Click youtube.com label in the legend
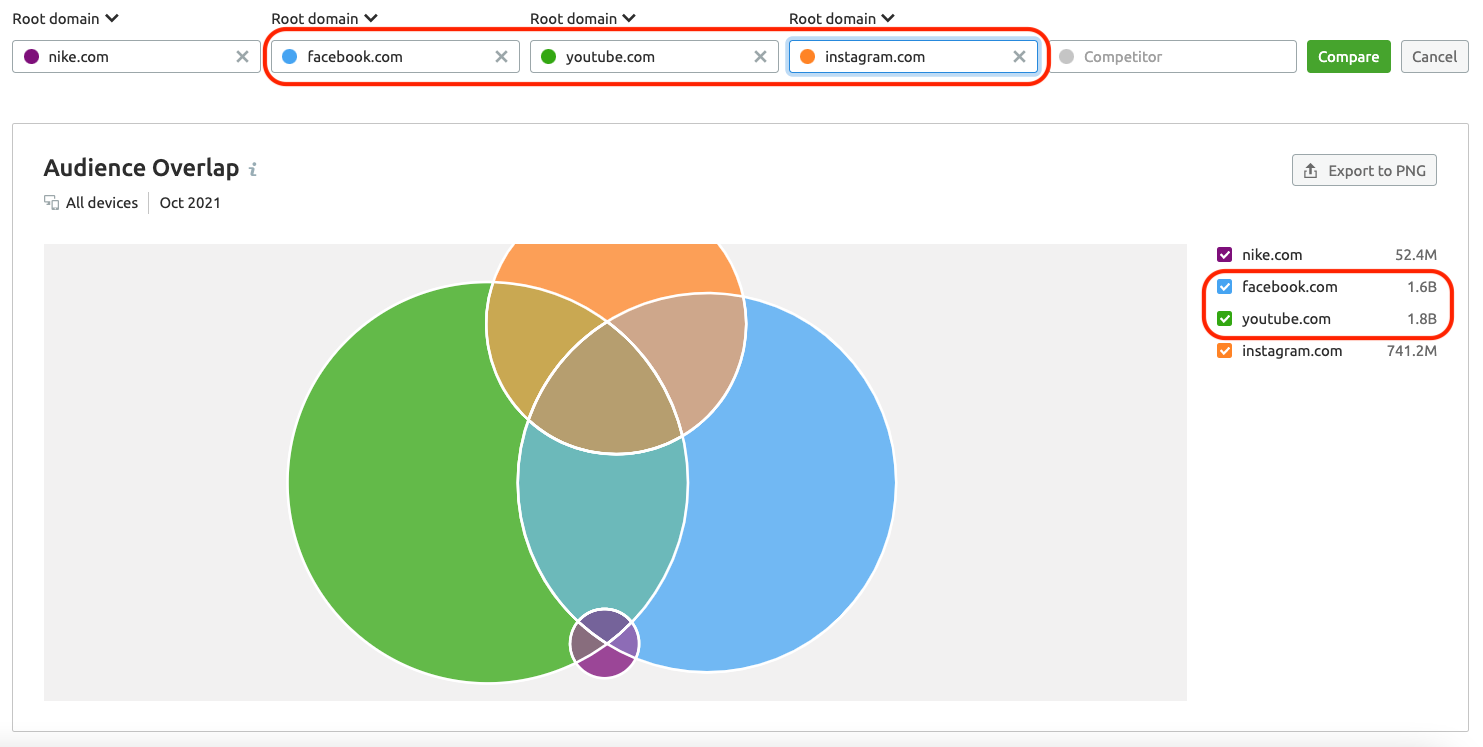Screen dimensions: 1483x747 click(x=1286, y=319)
